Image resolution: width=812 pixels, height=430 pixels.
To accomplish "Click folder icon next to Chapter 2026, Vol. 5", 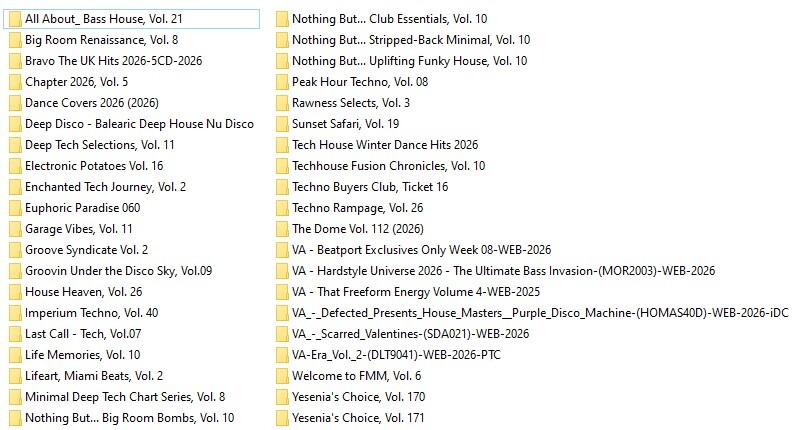I will [x=15, y=82].
